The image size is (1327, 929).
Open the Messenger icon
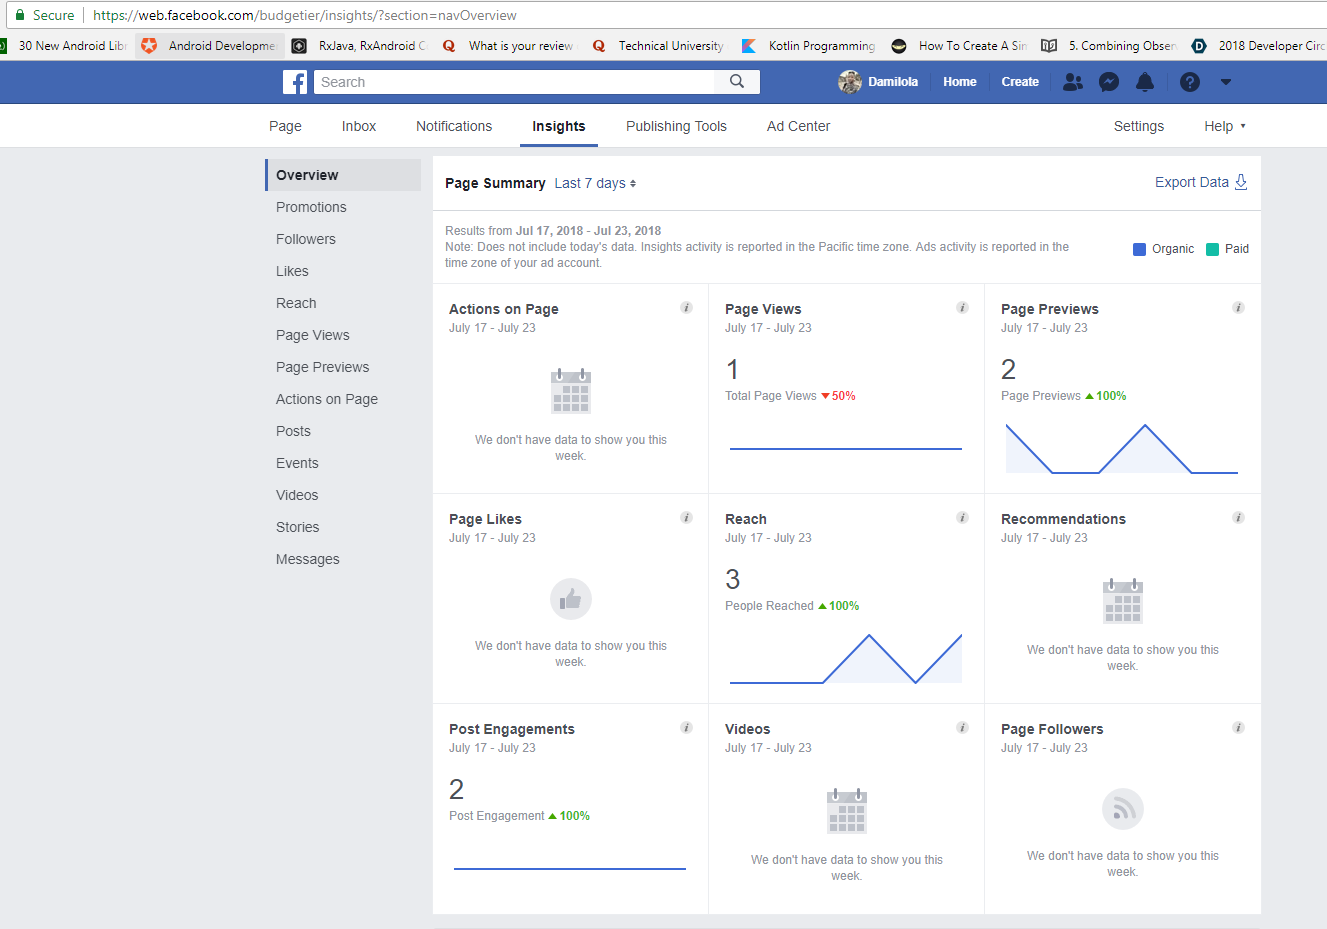tap(1109, 82)
